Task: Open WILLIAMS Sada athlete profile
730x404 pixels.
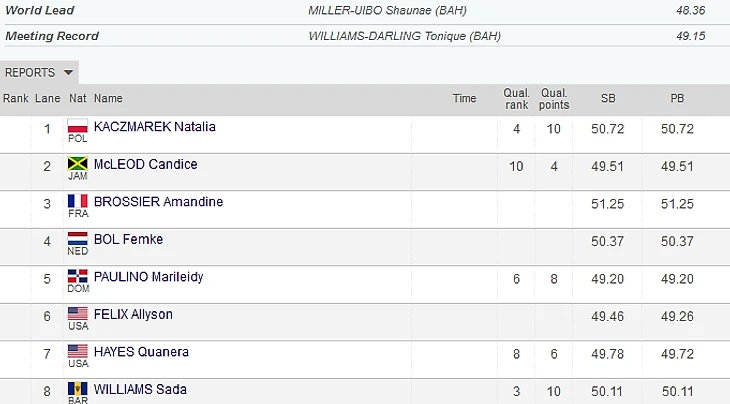Action: 140,389
